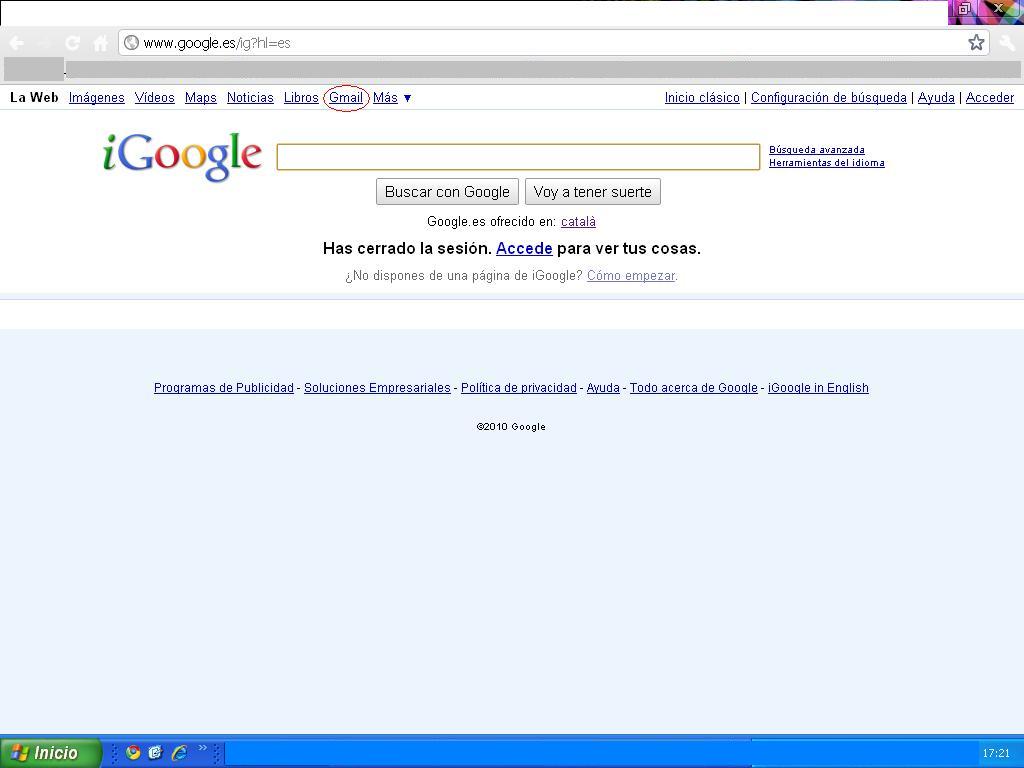Open Política de privacidad footer link

(x=519, y=387)
